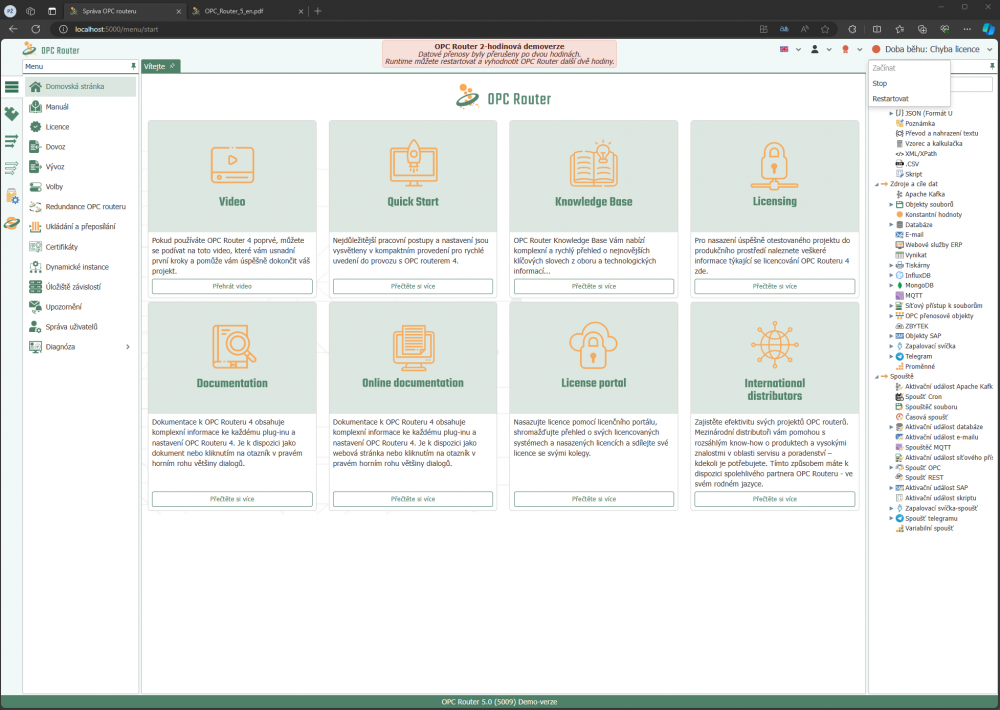Click the Redundance OPC routeru icon
The image size is (1000, 710).
[x=36, y=207]
